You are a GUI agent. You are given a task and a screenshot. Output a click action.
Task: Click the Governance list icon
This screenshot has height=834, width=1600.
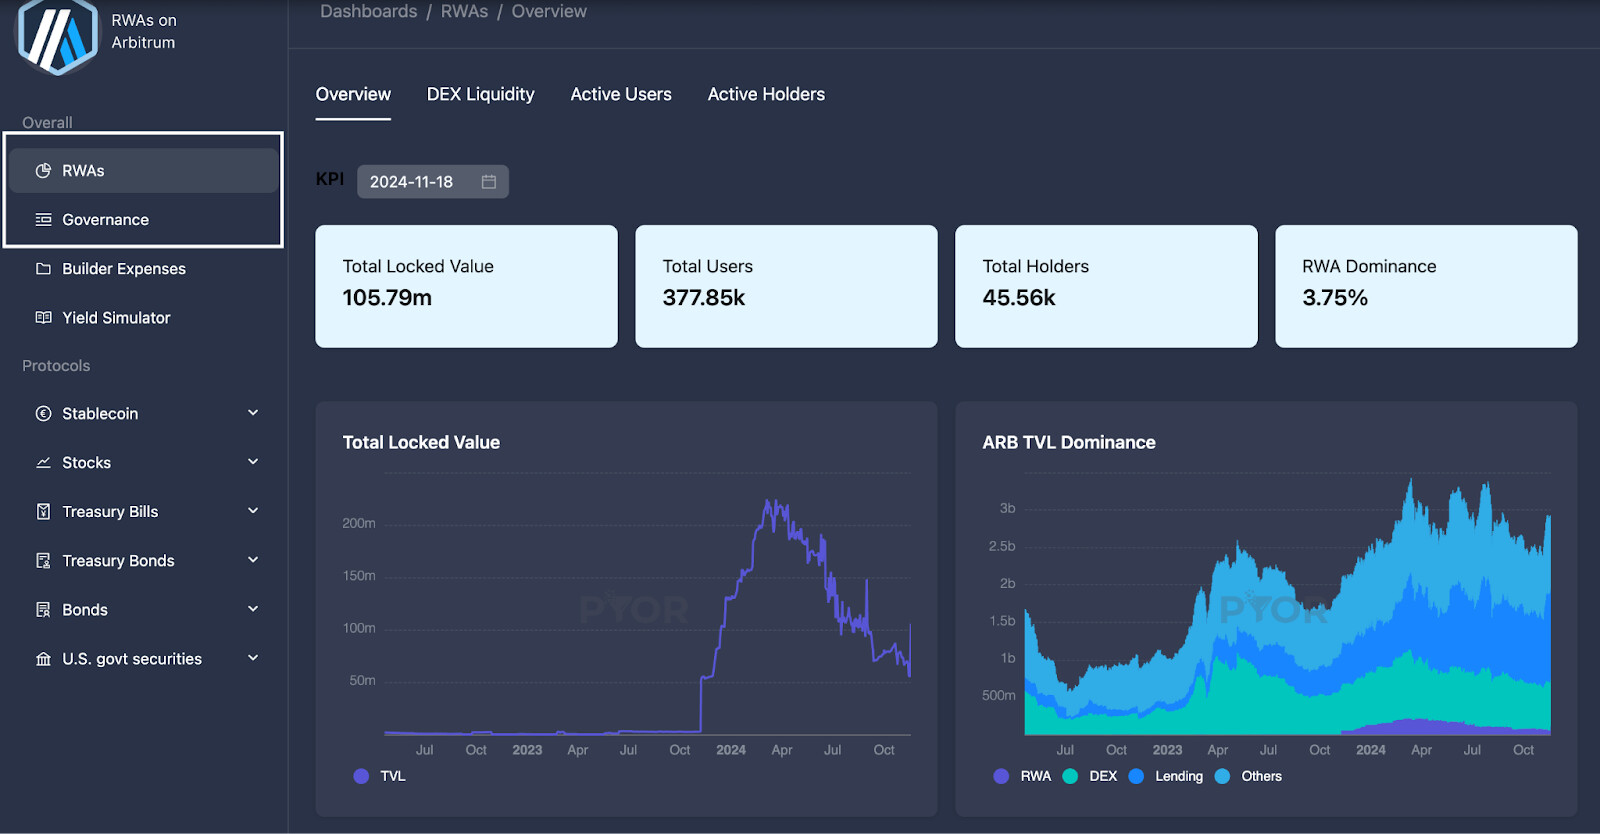pos(43,220)
